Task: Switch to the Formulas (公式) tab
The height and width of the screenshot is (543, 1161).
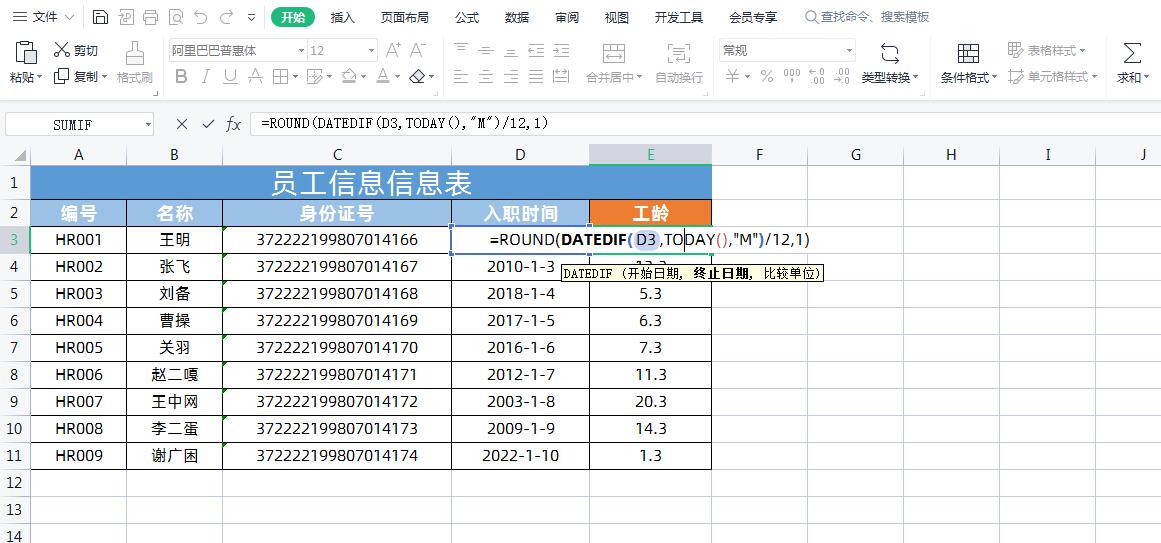Action: pos(466,17)
